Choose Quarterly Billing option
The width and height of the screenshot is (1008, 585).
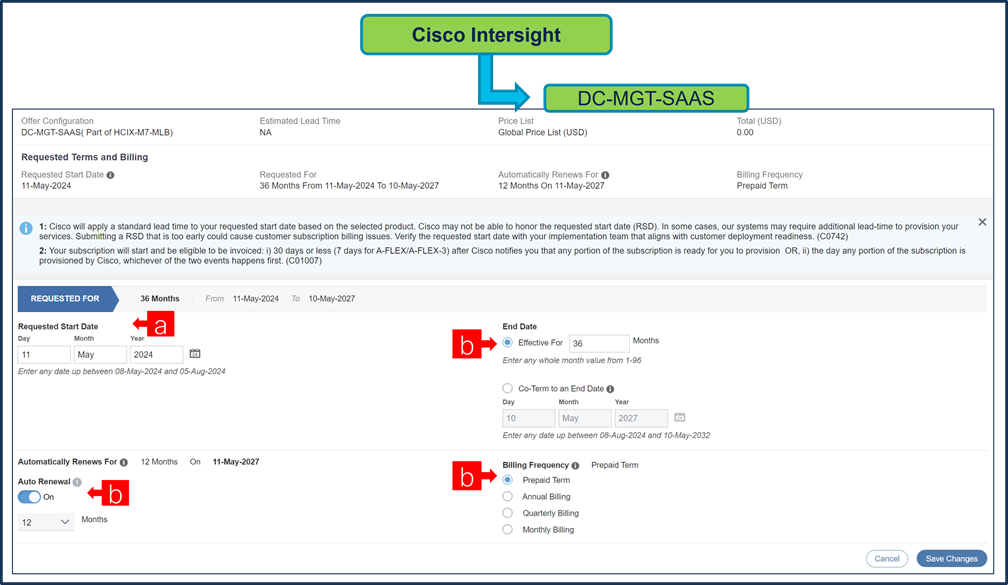coord(508,513)
